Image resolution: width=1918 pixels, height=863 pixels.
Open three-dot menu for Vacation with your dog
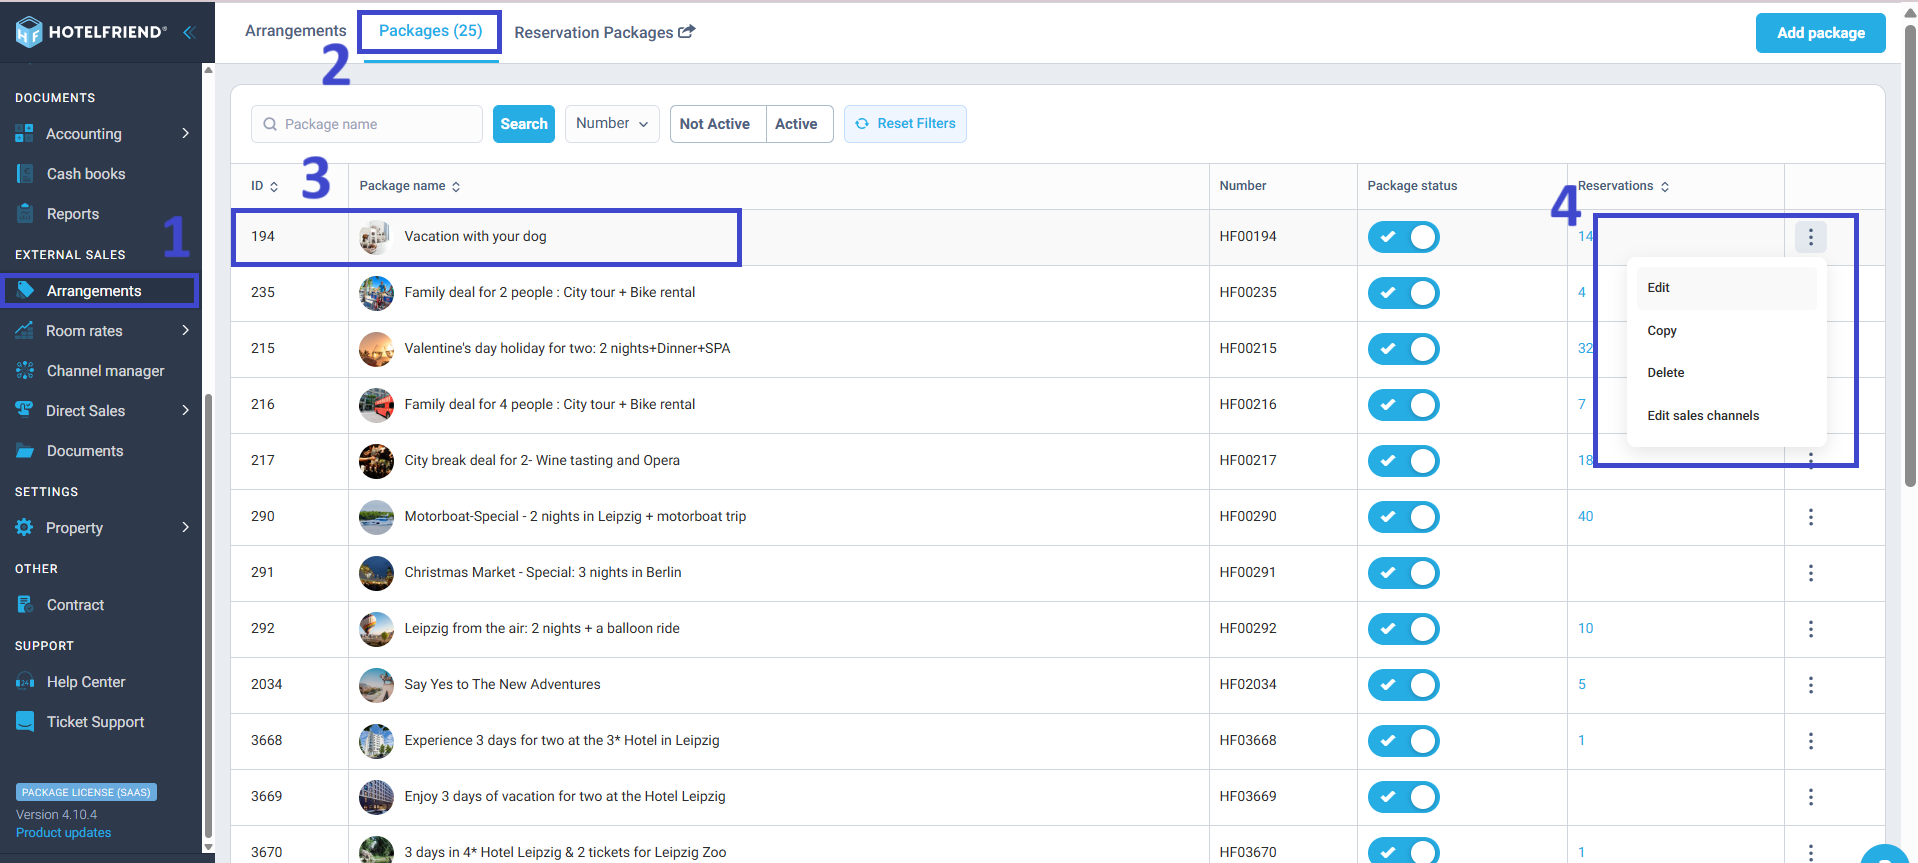coord(1810,237)
